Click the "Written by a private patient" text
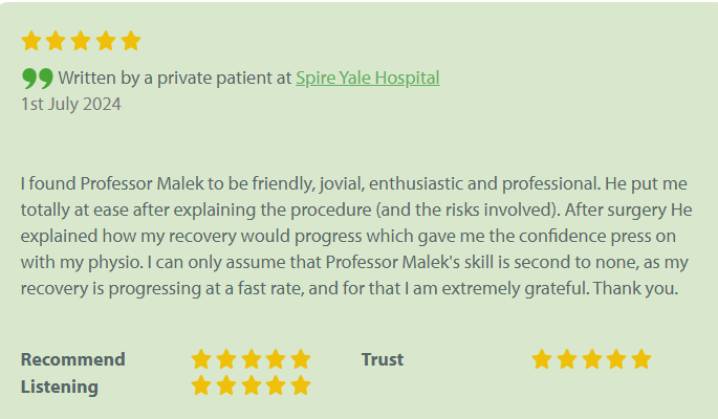Image resolution: width=718 pixels, height=419 pixels. 174,77
